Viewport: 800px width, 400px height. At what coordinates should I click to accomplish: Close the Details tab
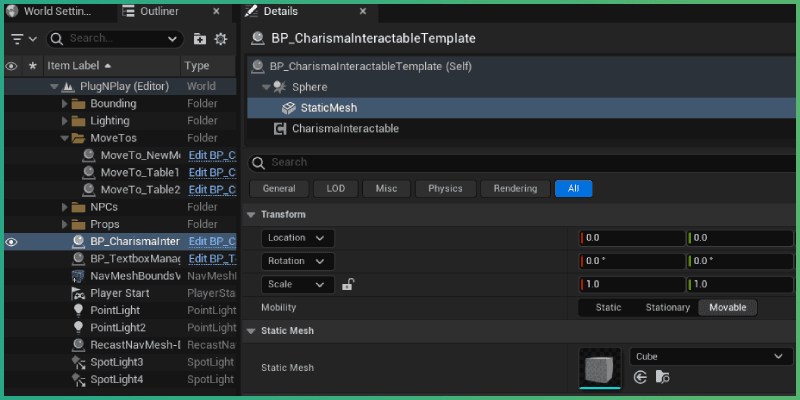[x=363, y=11]
